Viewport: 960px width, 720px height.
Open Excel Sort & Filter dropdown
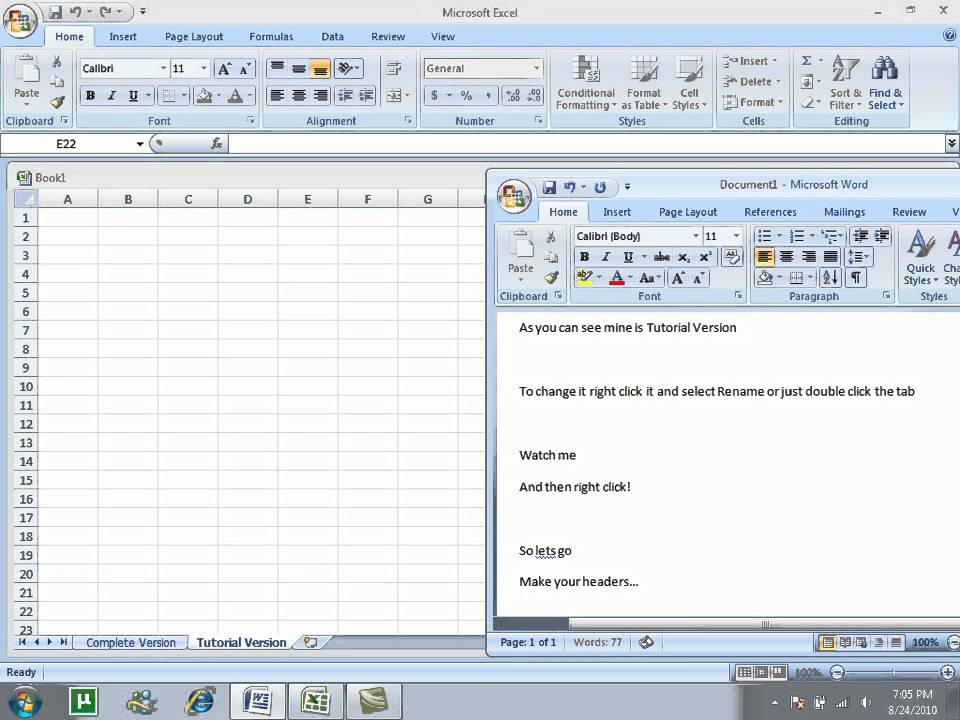coord(846,82)
